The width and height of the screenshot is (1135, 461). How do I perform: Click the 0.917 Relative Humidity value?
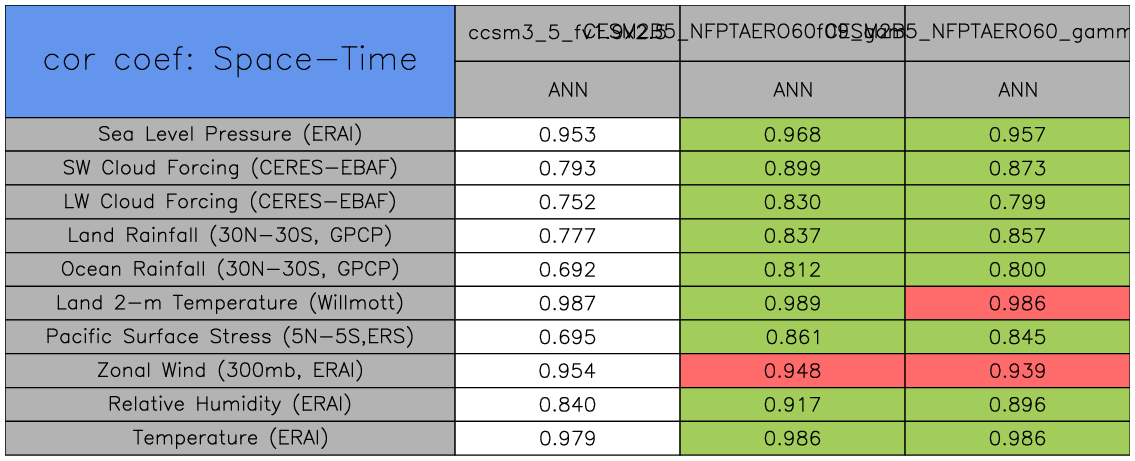pyautogui.click(x=792, y=405)
